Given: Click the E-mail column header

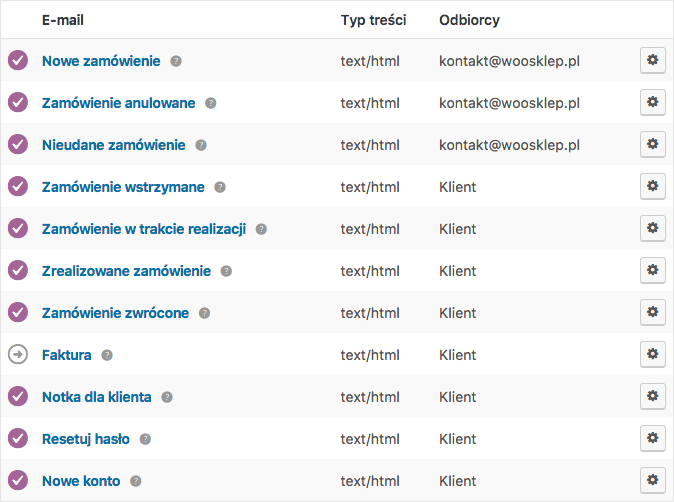Looking at the screenshot, I should click(x=63, y=20).
